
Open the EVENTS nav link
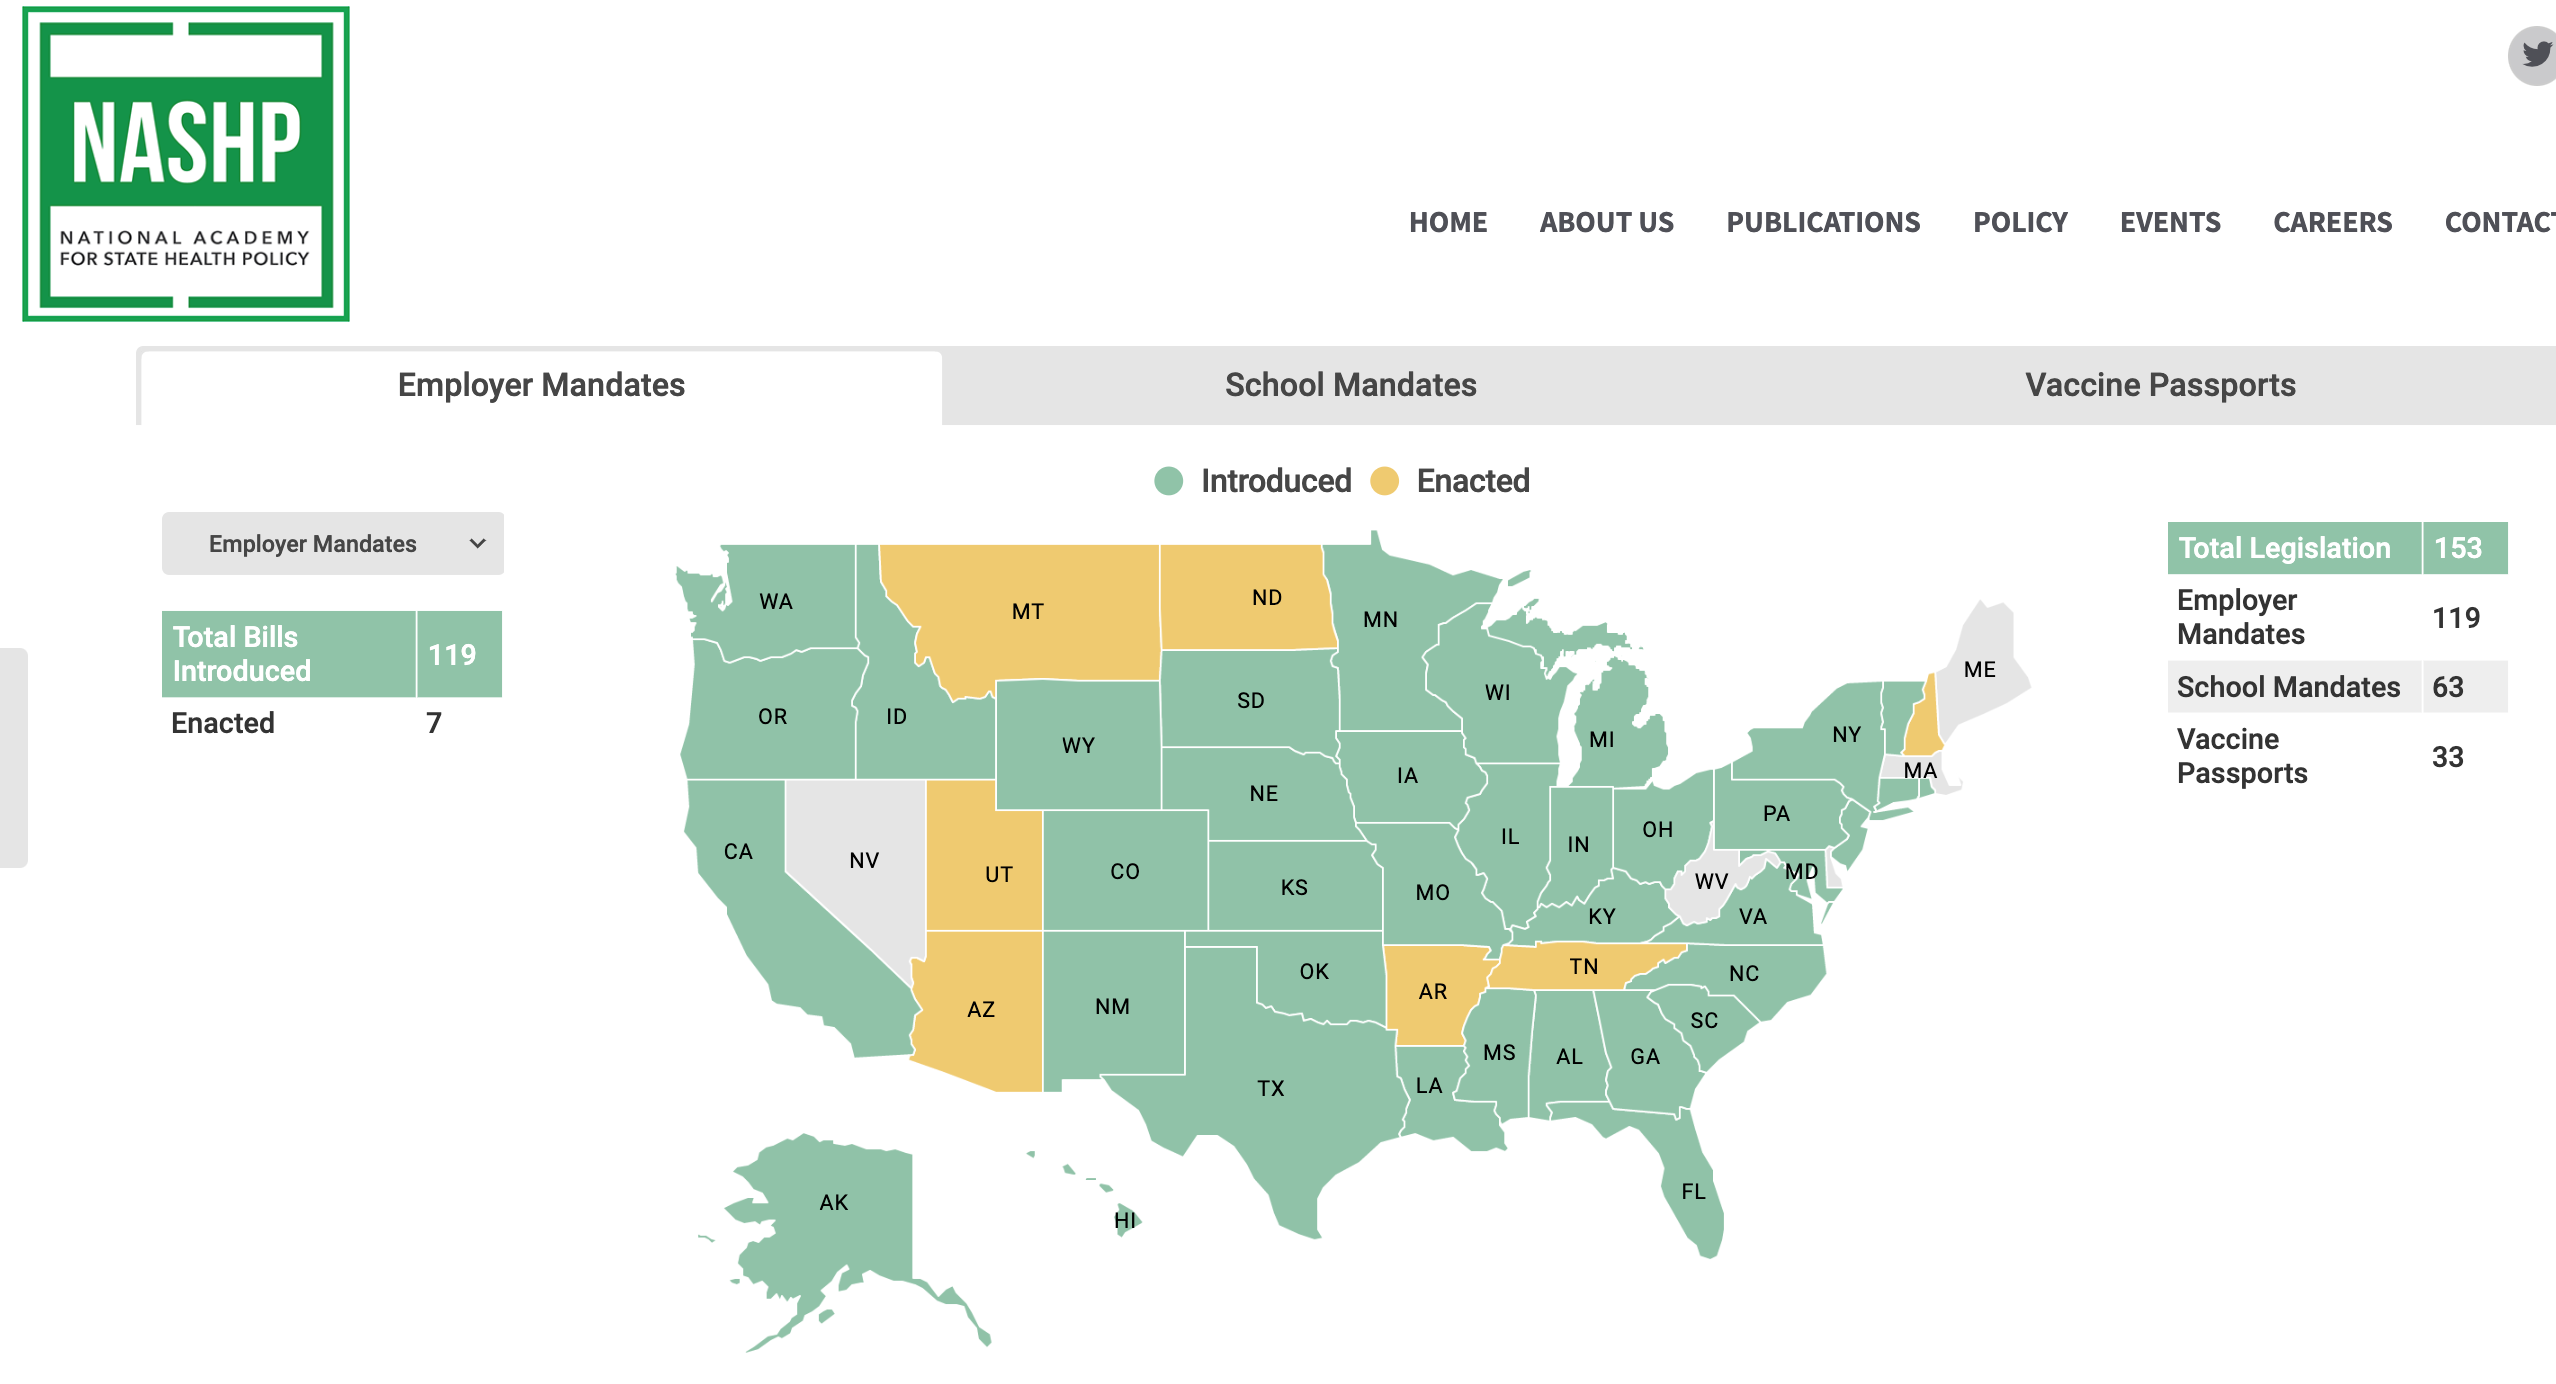[2170, 222]
